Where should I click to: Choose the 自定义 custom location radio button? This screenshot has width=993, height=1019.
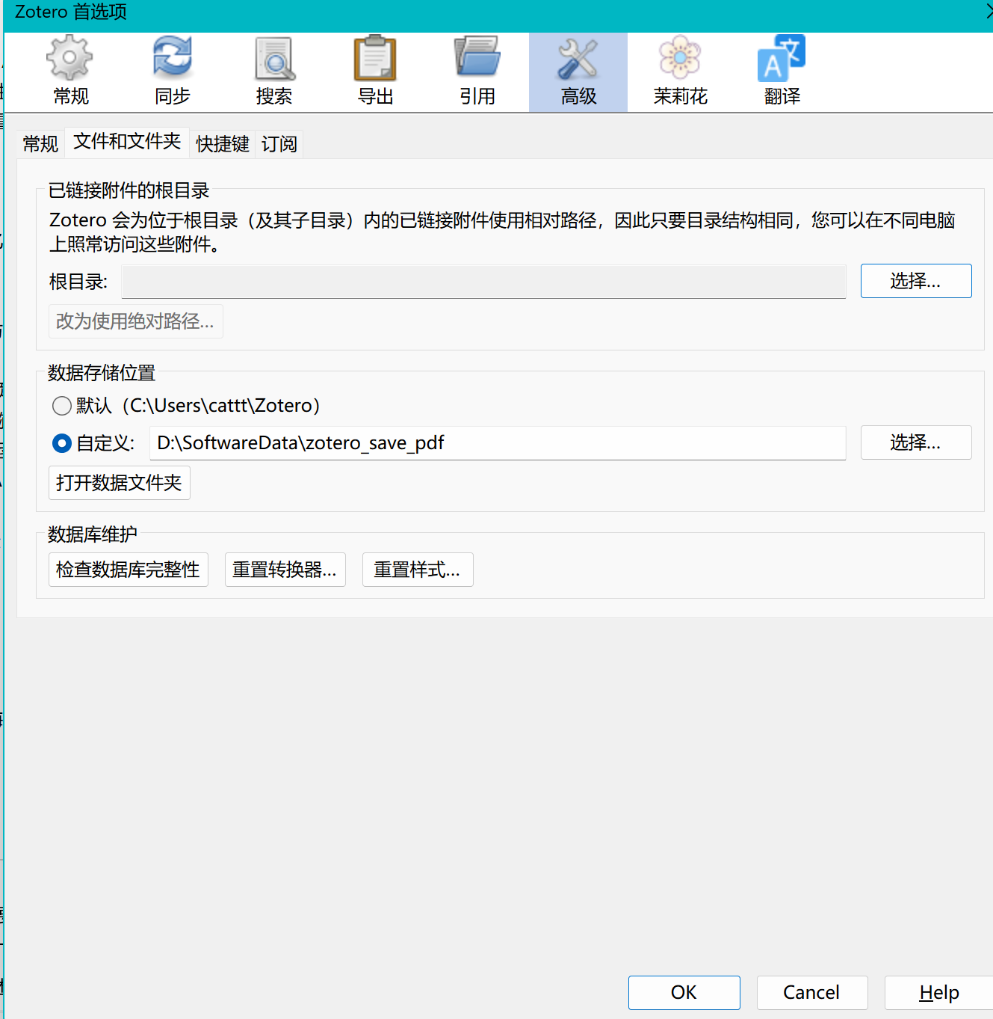[60, 442]
